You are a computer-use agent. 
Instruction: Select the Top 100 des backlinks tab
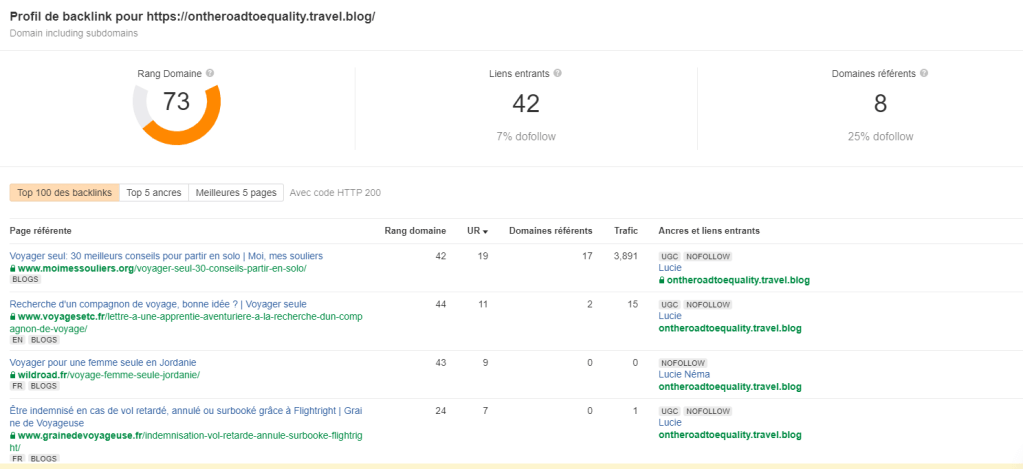click(64, 193)
